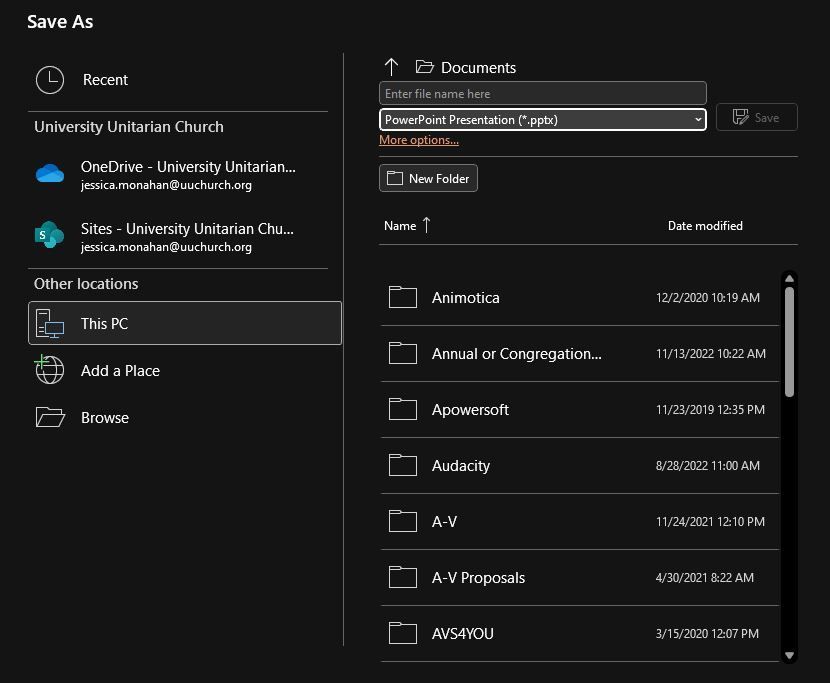
Task: Click date 11/13/2022 10:22 AM
Action: (x=710, y=354)
